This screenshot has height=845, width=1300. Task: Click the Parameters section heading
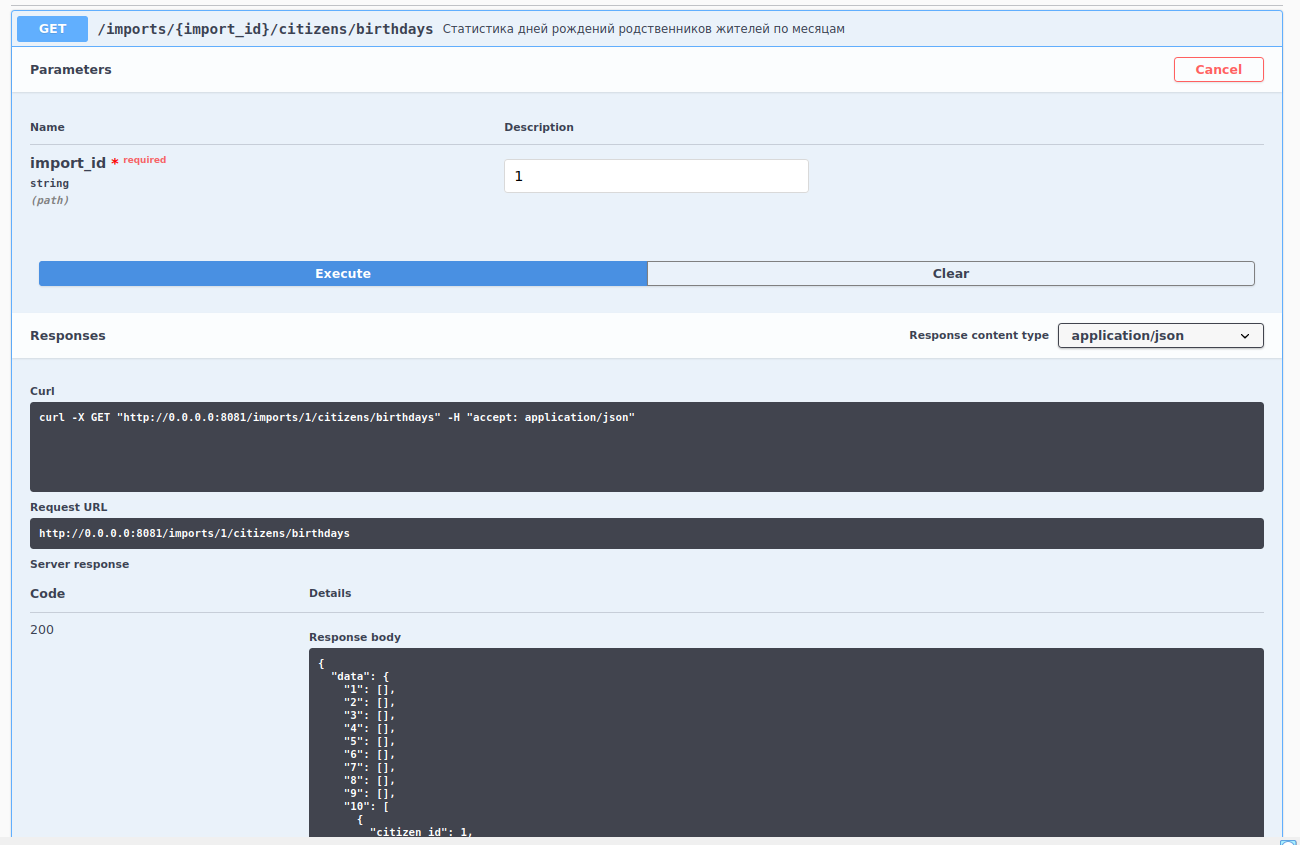pos(71,70)
